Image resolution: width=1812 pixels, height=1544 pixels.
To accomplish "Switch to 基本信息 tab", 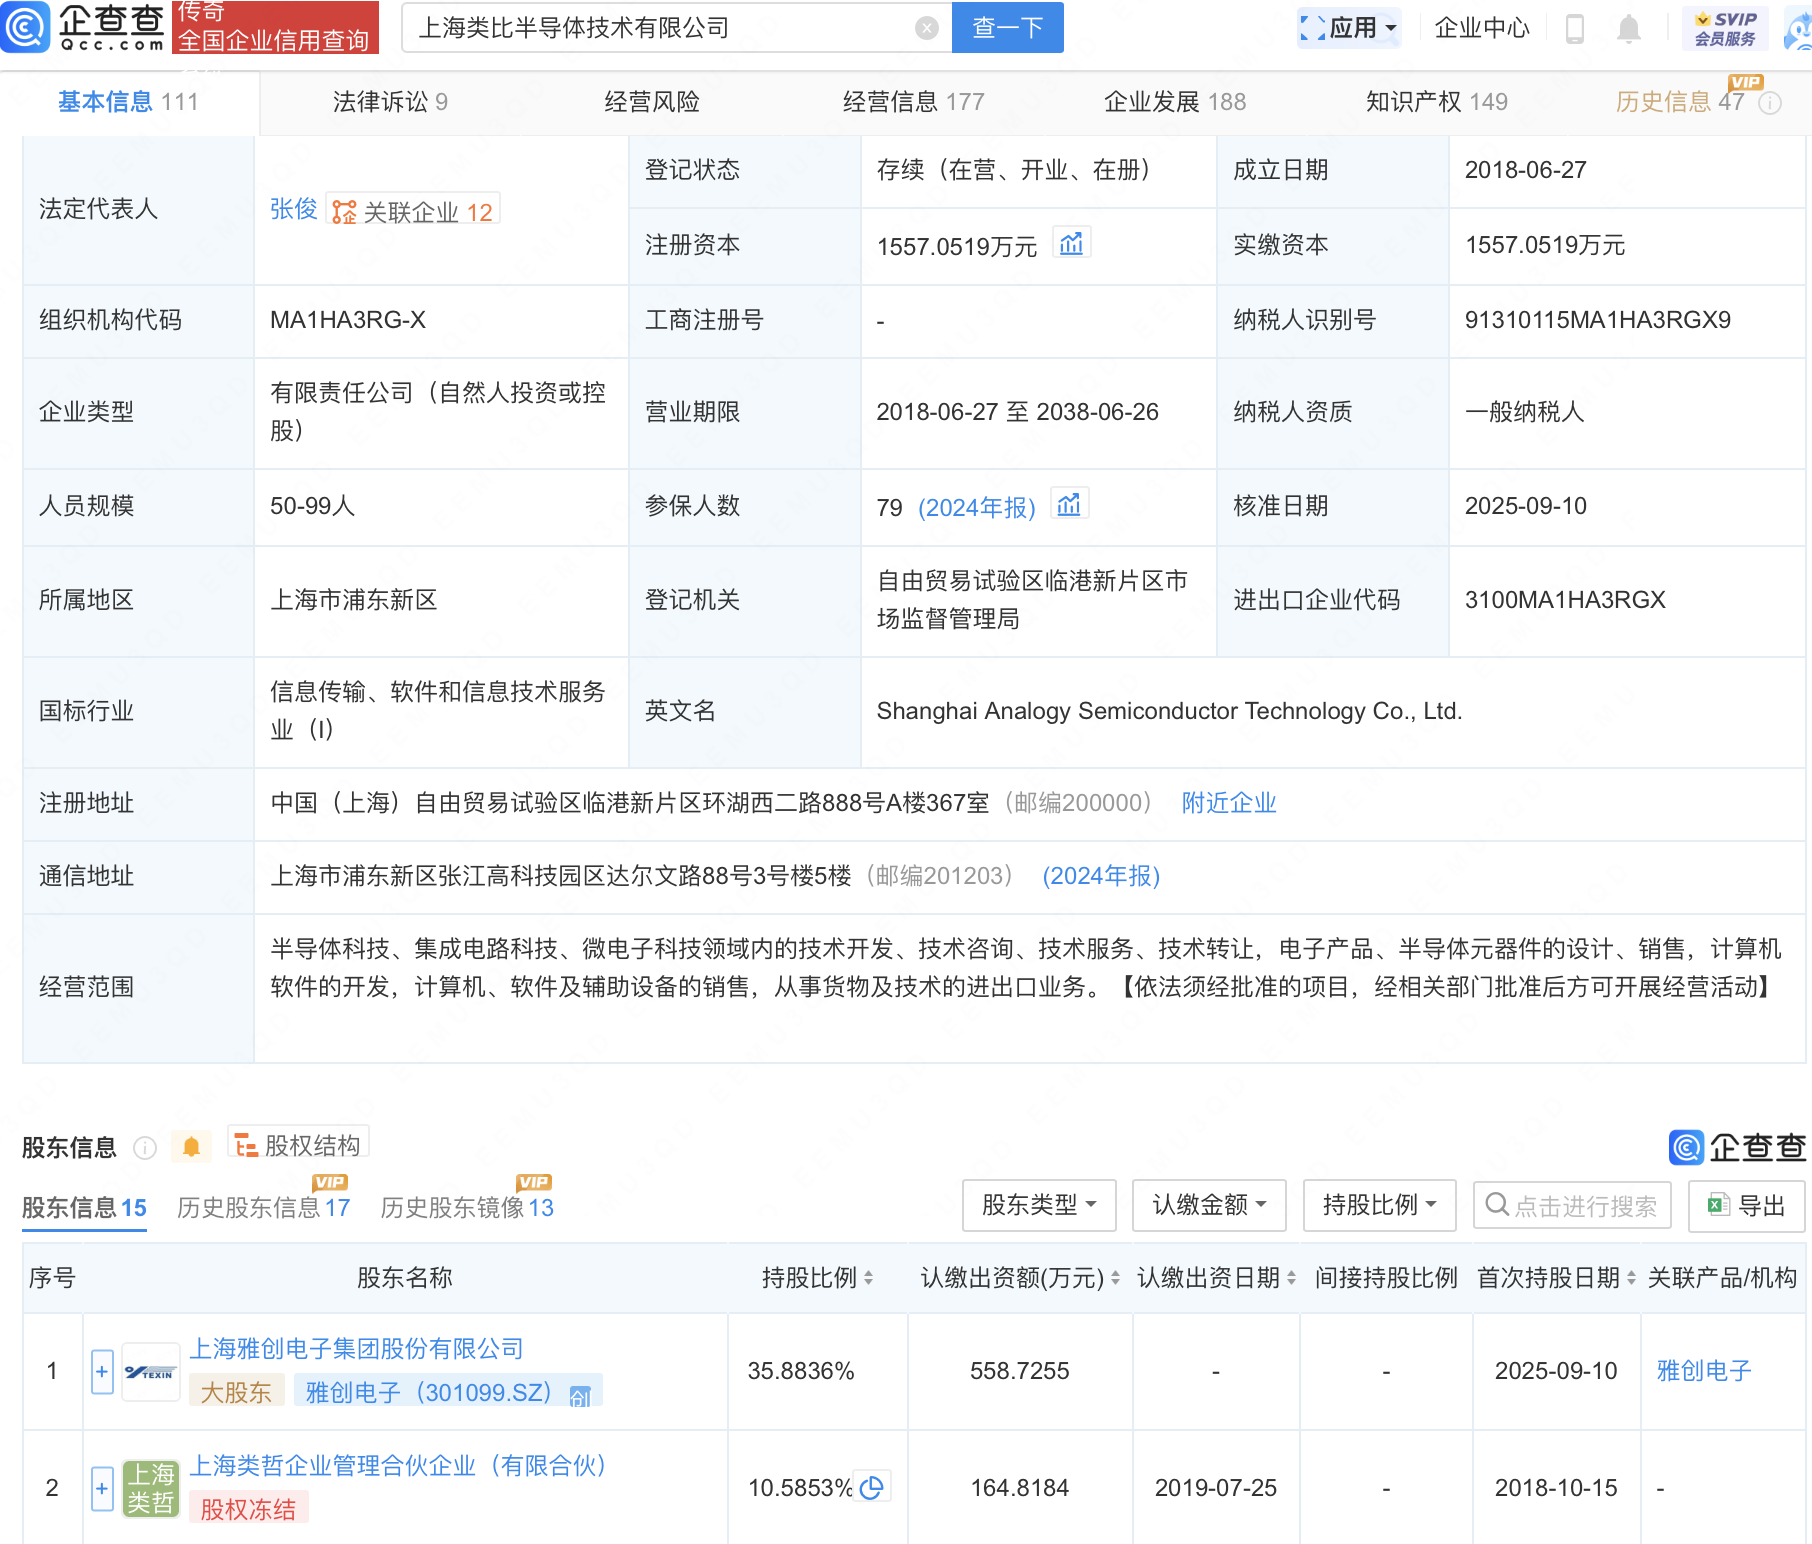I will (x=128, y=102).
